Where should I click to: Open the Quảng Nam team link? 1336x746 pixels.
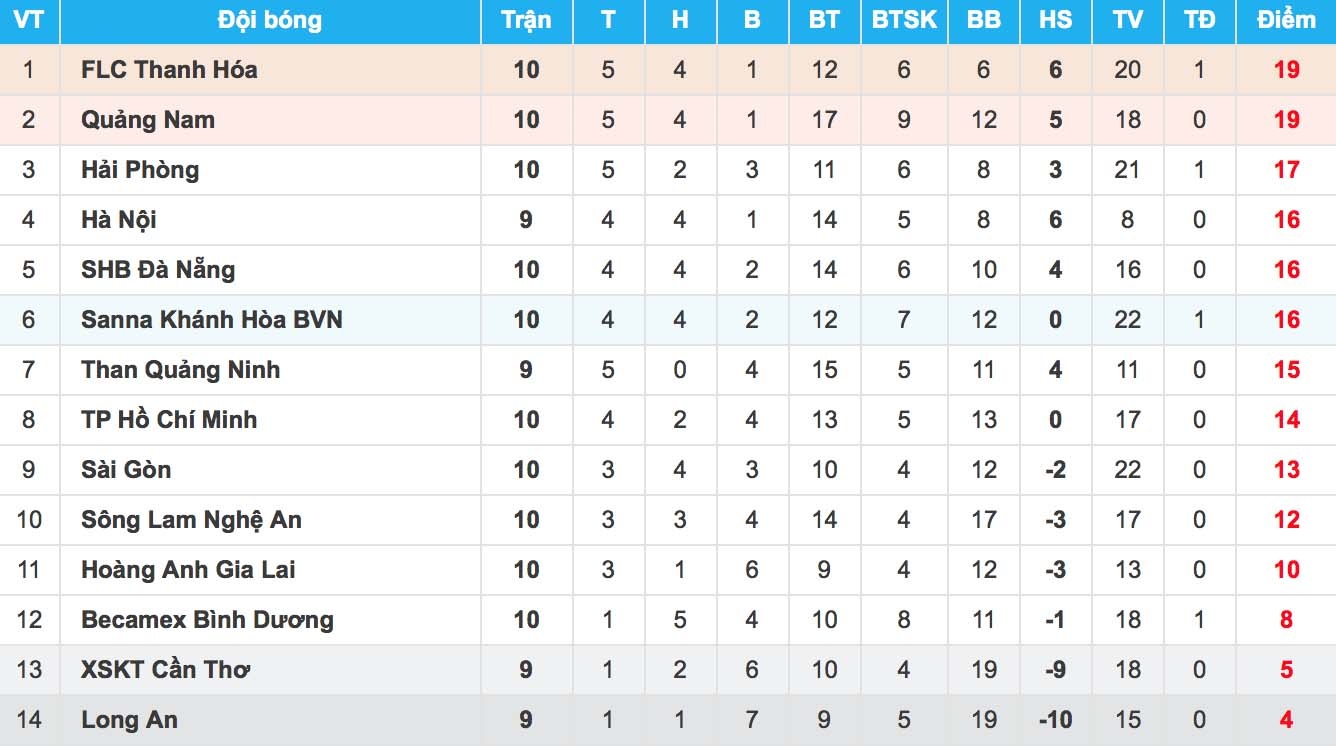click(148, 120)
